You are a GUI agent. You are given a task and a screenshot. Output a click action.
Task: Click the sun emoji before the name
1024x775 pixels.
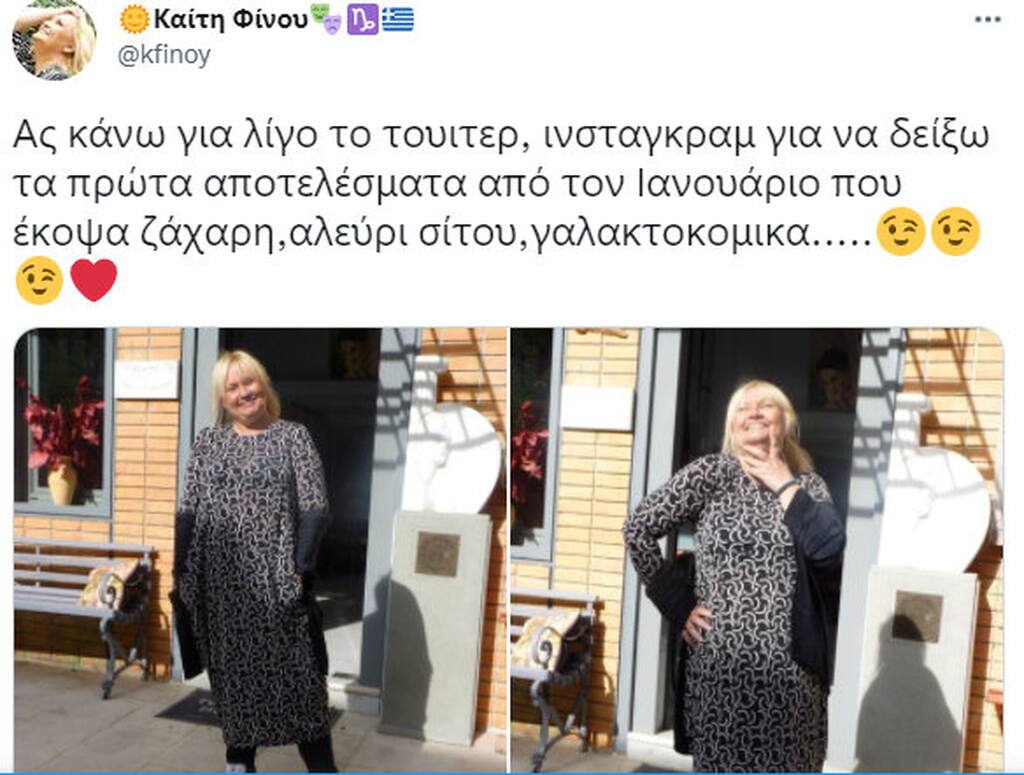pyautogui.click(x=135, y=19)
